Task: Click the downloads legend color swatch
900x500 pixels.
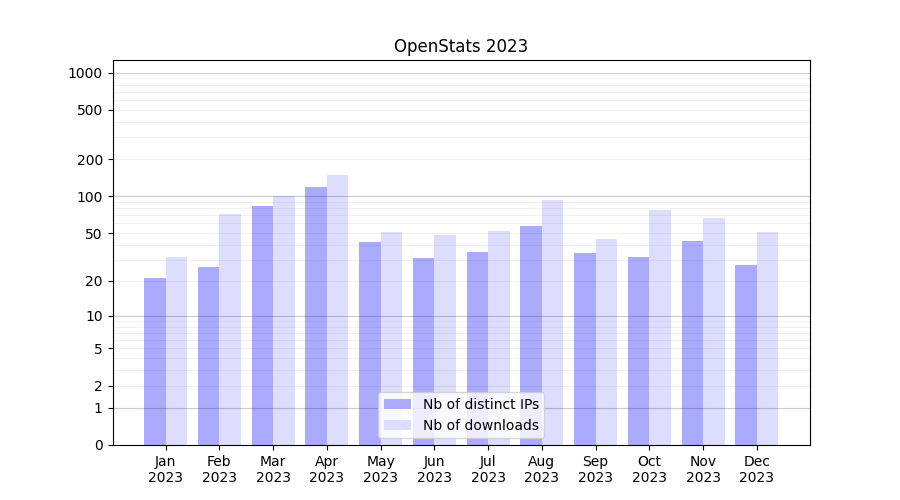Action: (x=397, y=425)
